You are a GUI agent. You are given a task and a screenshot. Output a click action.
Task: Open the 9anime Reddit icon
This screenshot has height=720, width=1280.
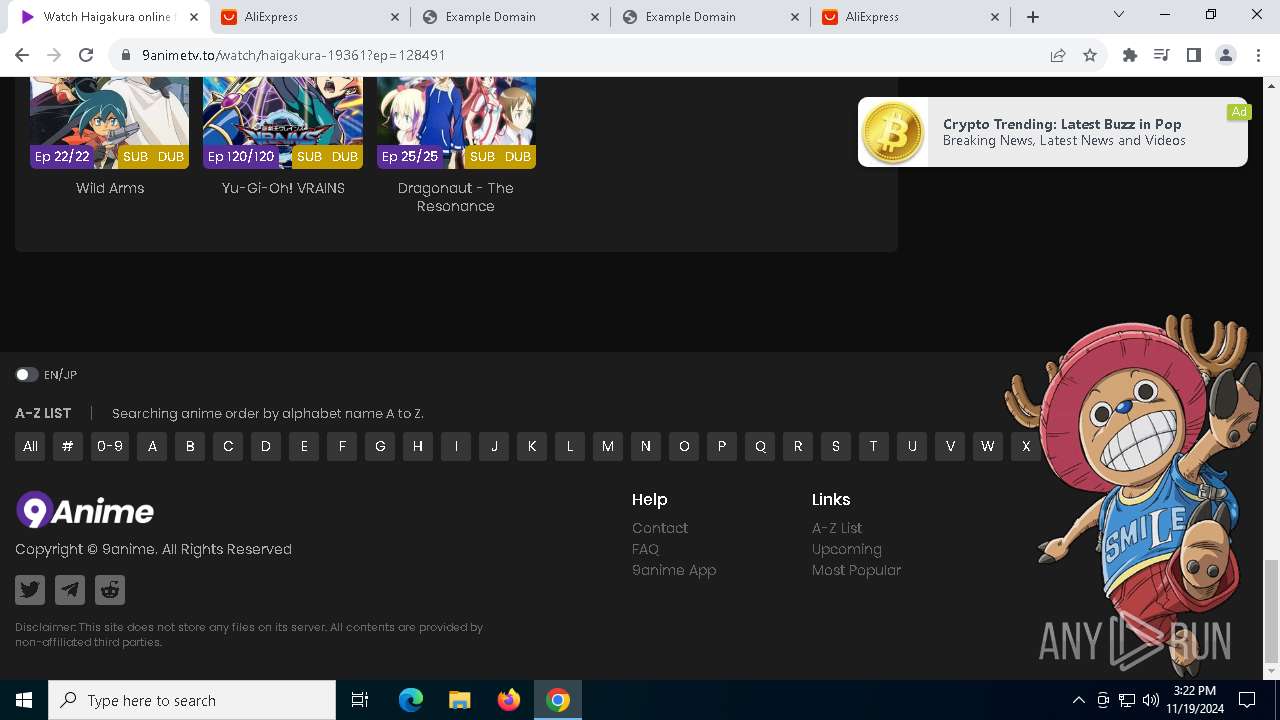[x=110, y=590]
